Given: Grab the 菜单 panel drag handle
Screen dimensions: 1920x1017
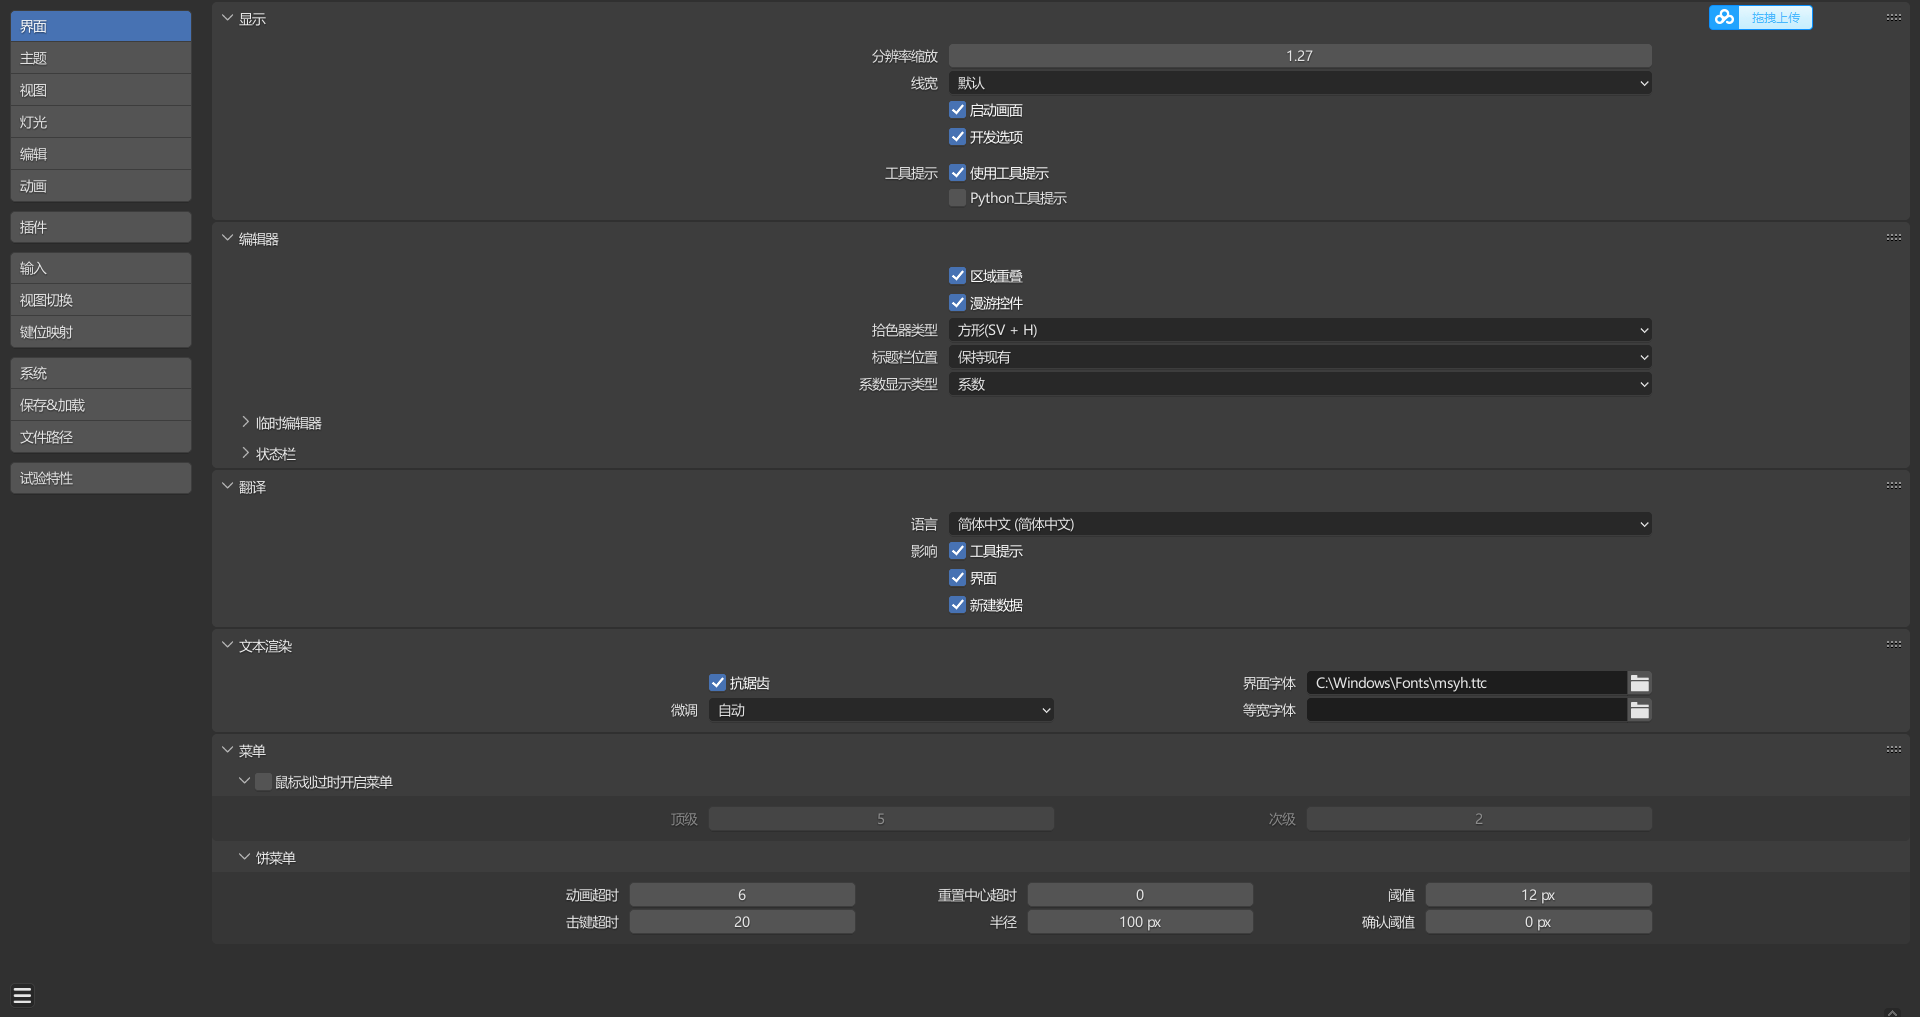Looking at the screenshot, I should point(1894,749).
